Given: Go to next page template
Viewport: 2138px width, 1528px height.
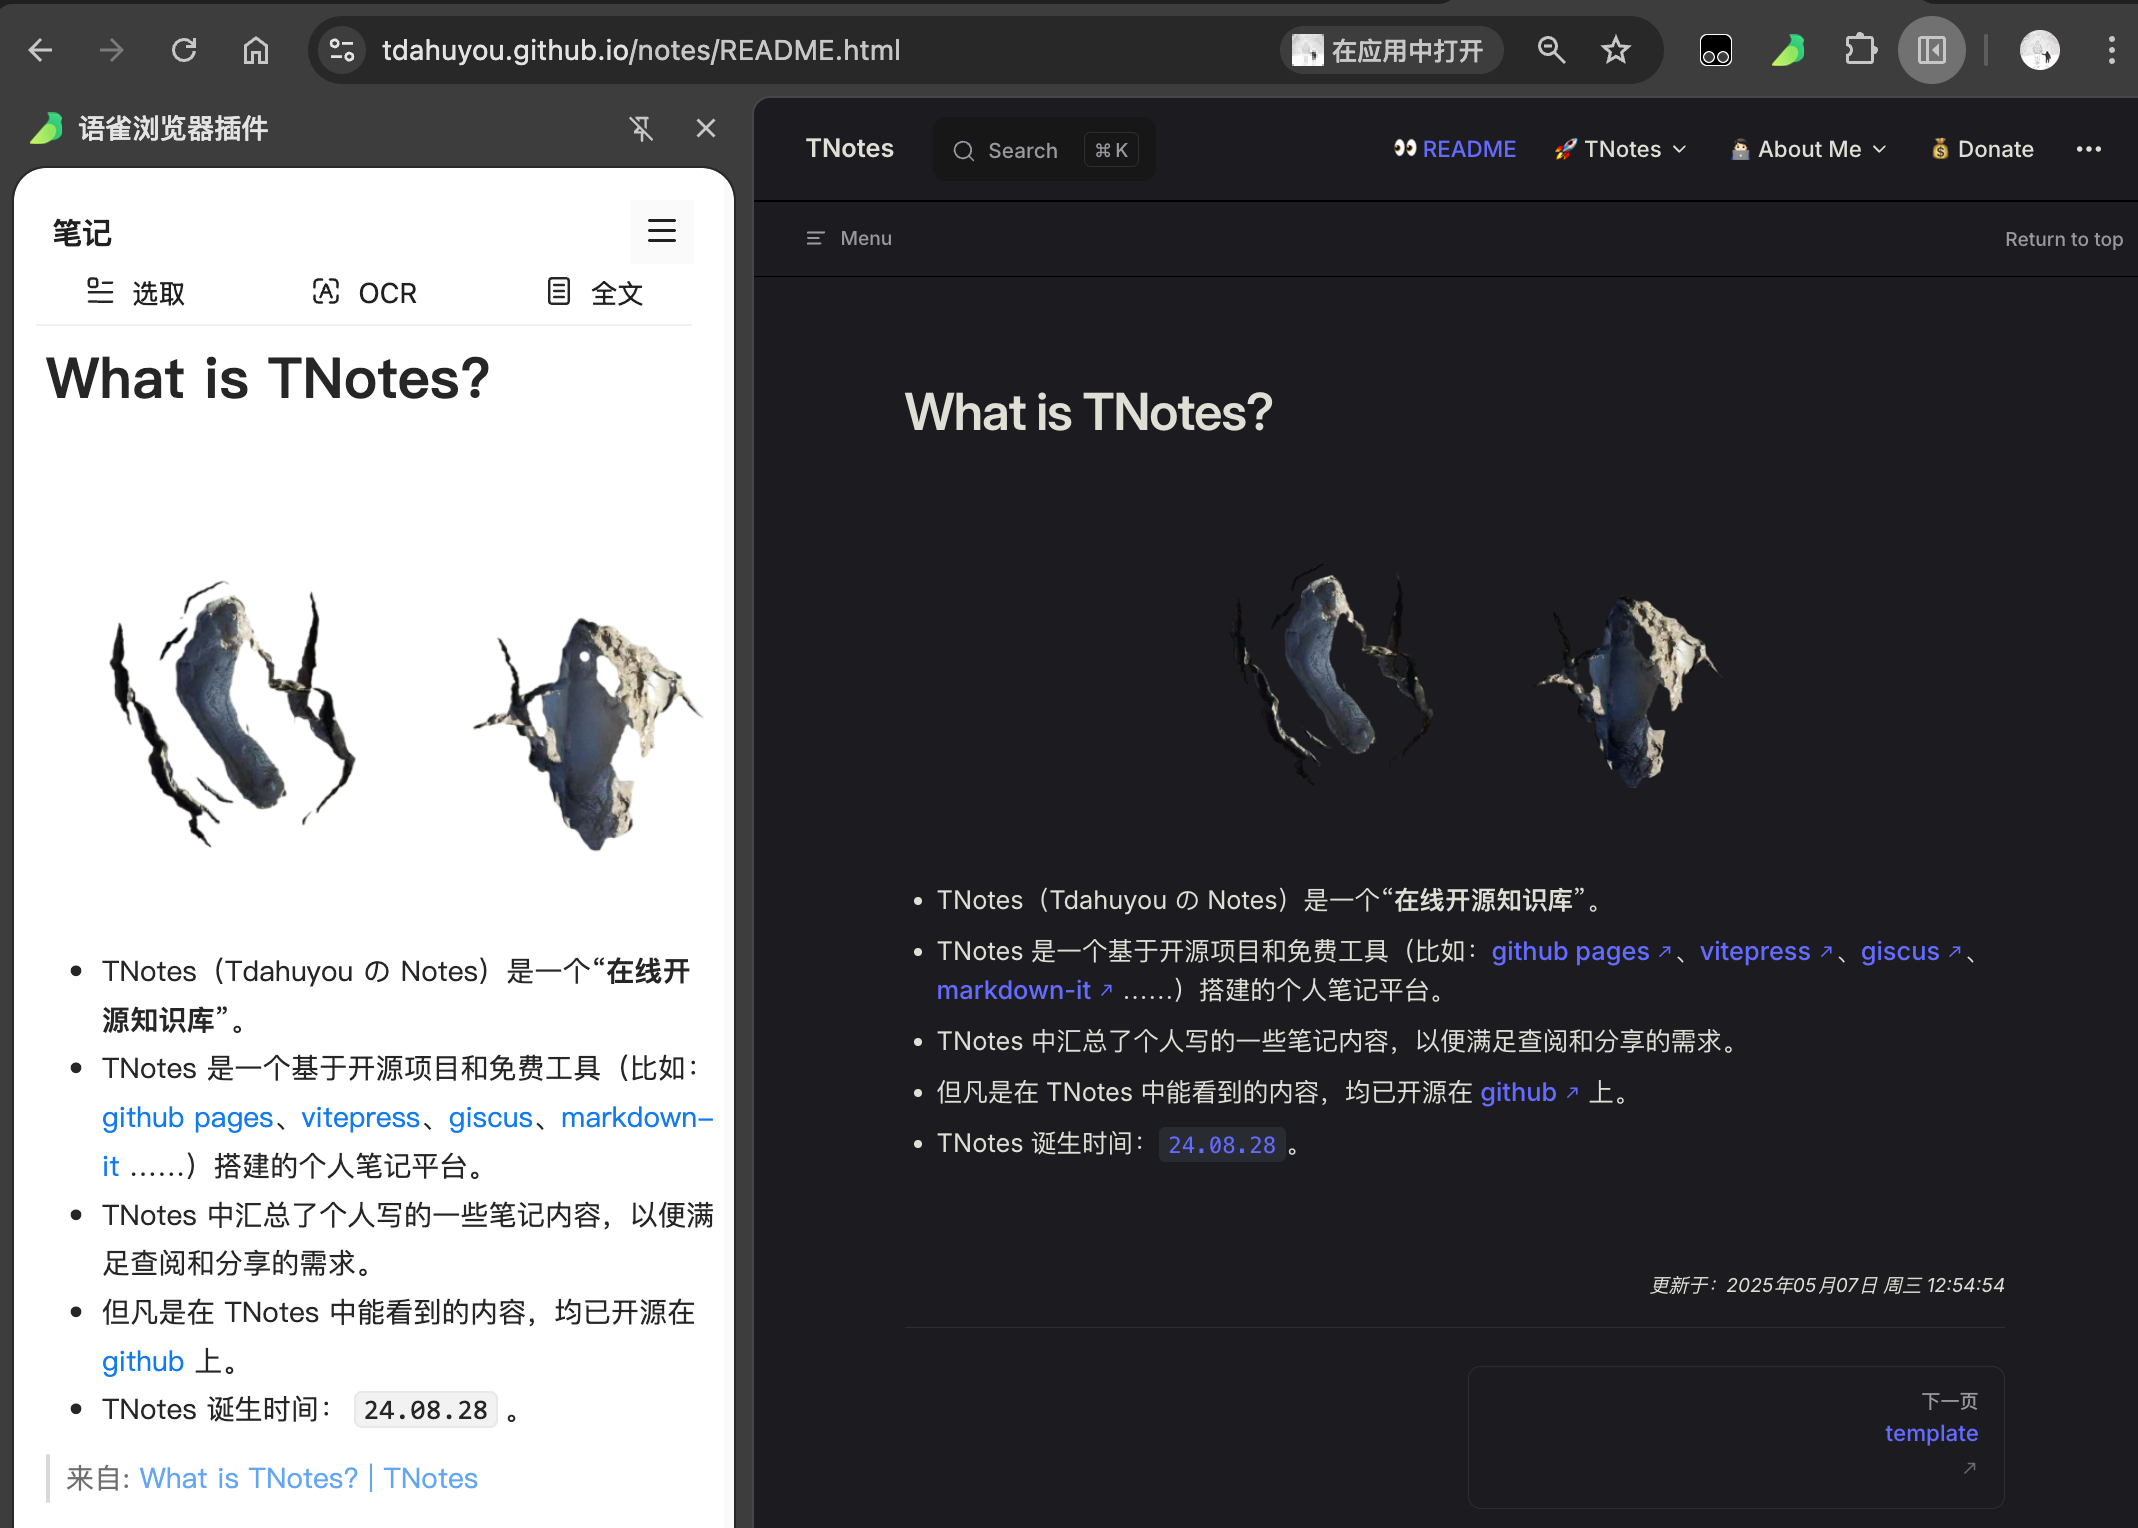Looking at the screenshot, I should (x=1736, y=1437).
